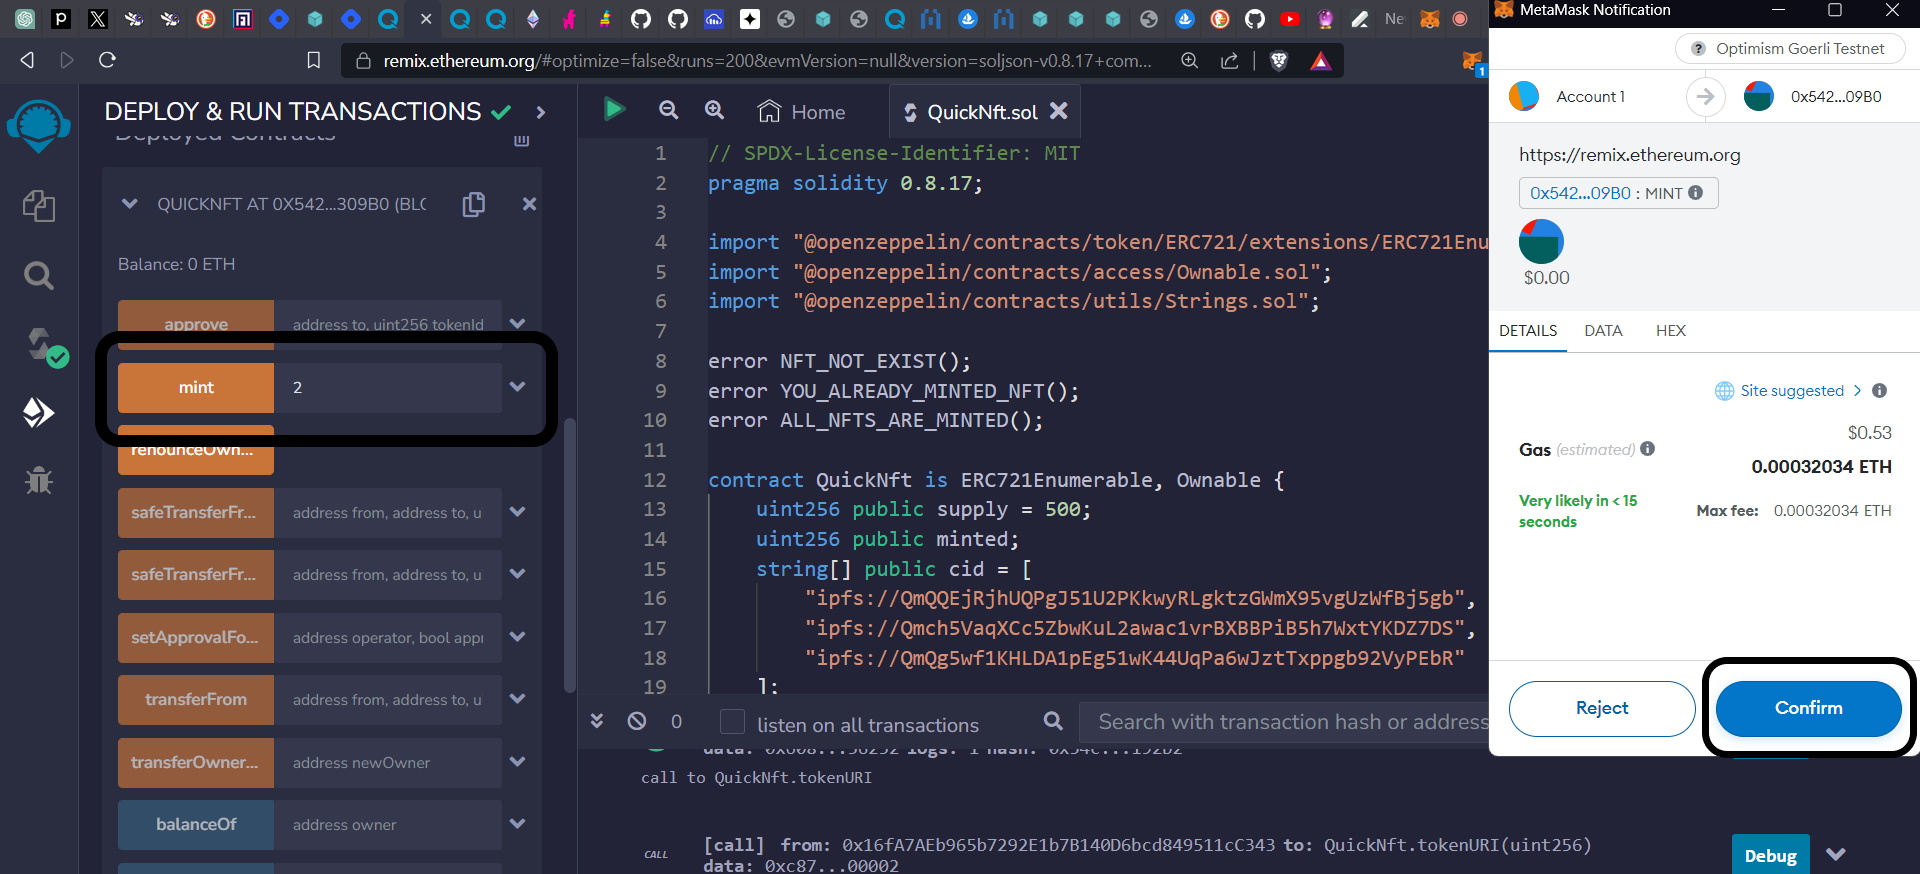The width and height of the screenshot is (1920, 874).
Task: Copy the QUICKNFT contract address icon
Action: pos(474,204)
